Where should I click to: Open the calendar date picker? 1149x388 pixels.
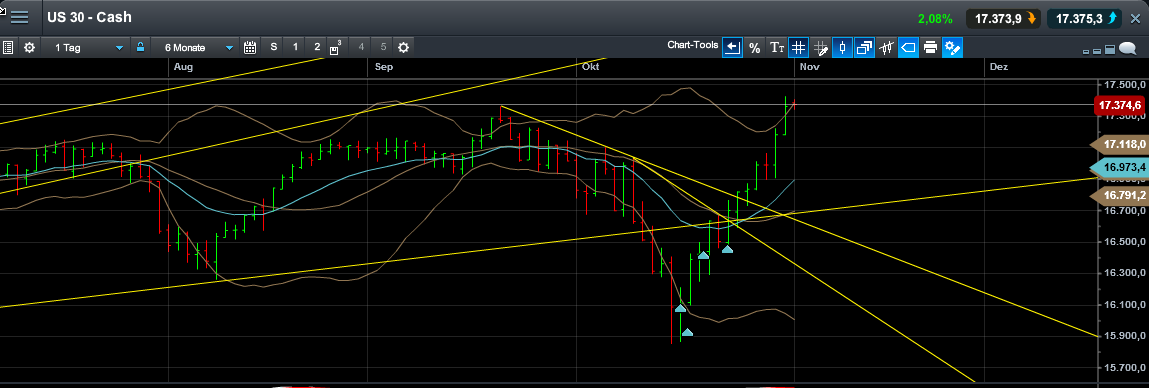tap(250, 48)
